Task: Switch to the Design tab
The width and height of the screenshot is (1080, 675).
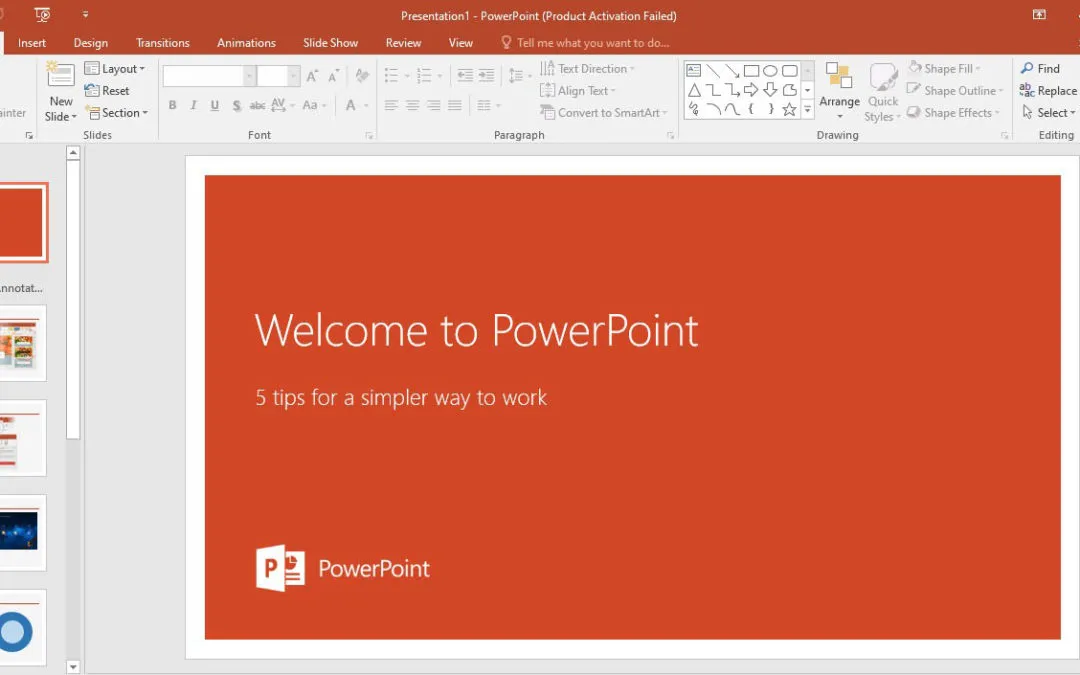Action: coord(91,43)
